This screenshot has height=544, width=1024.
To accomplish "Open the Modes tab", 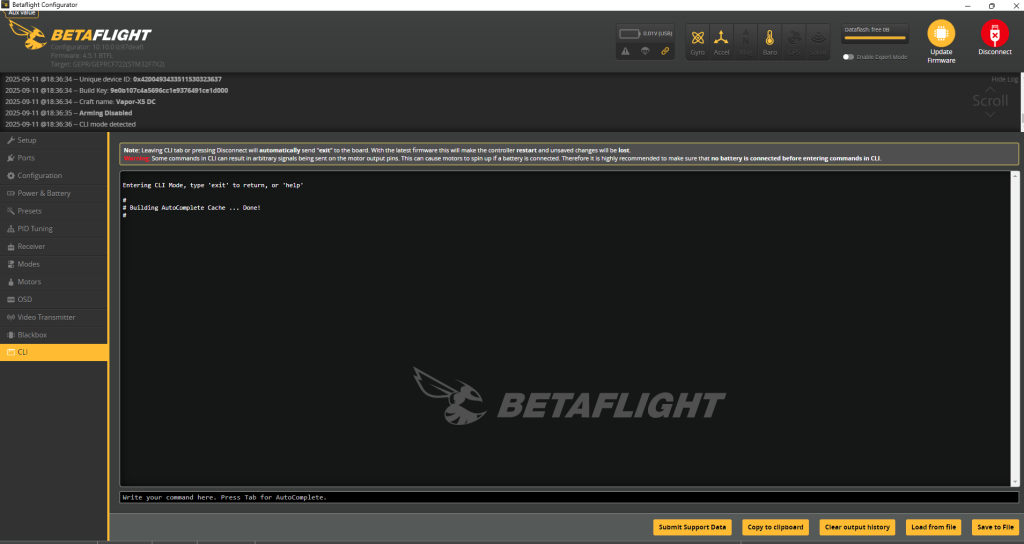I will click(54, 264).
